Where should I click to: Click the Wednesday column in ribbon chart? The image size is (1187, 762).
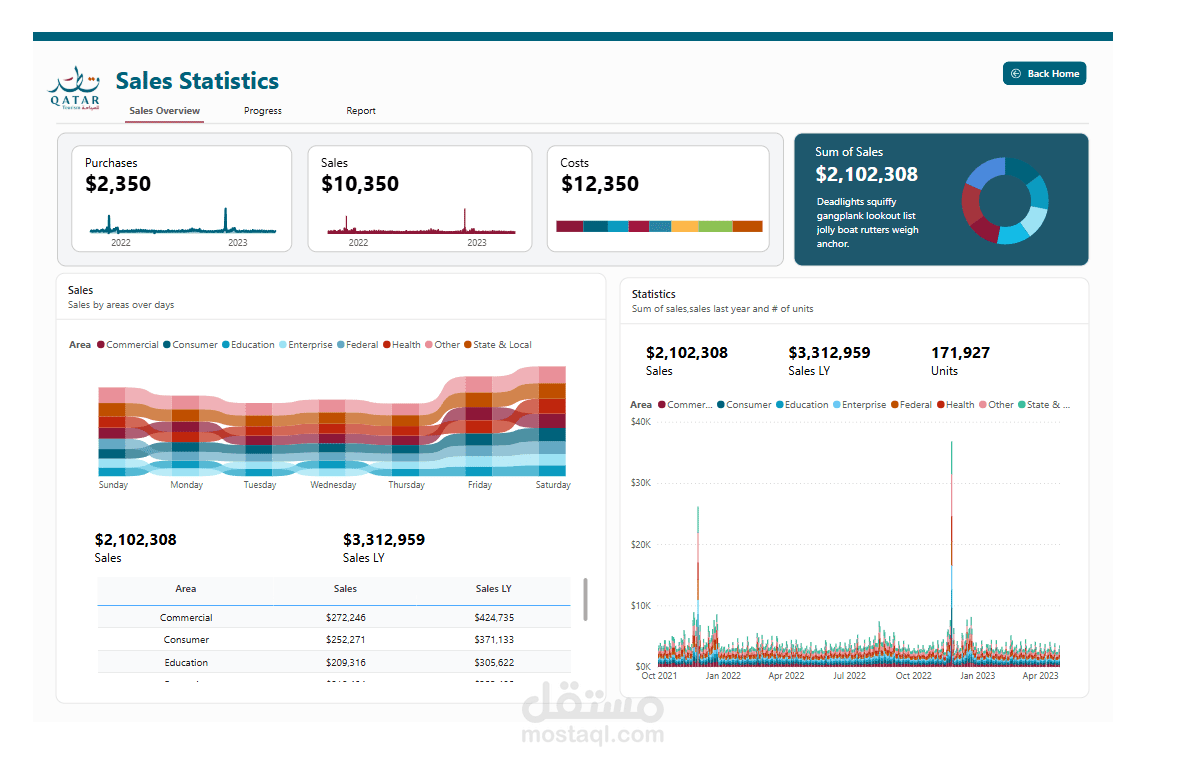coord(332,438)
